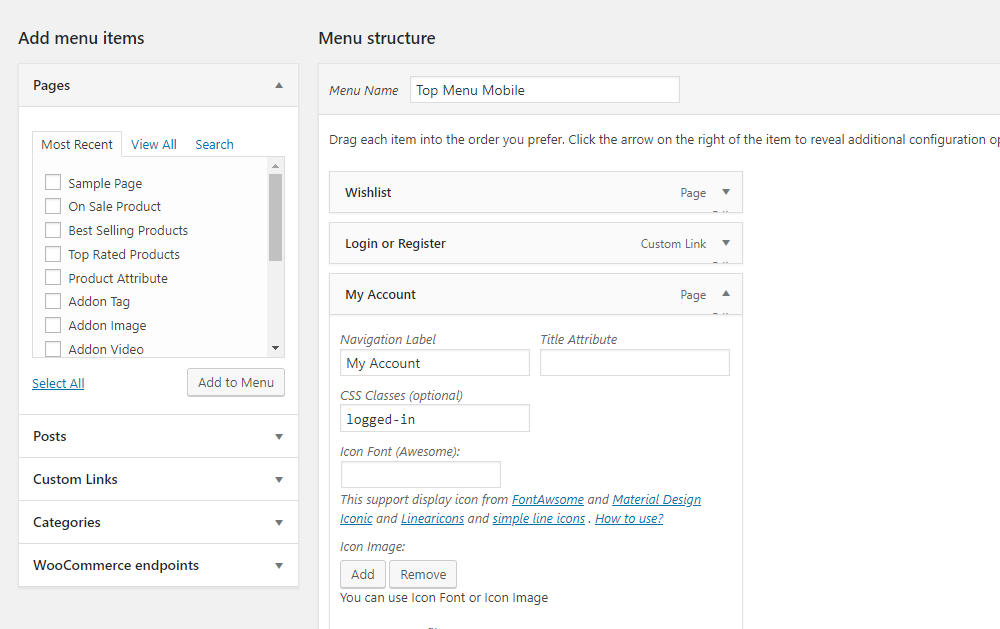
Task: Click the Remove icon image button
Action: tap(423, 574)
